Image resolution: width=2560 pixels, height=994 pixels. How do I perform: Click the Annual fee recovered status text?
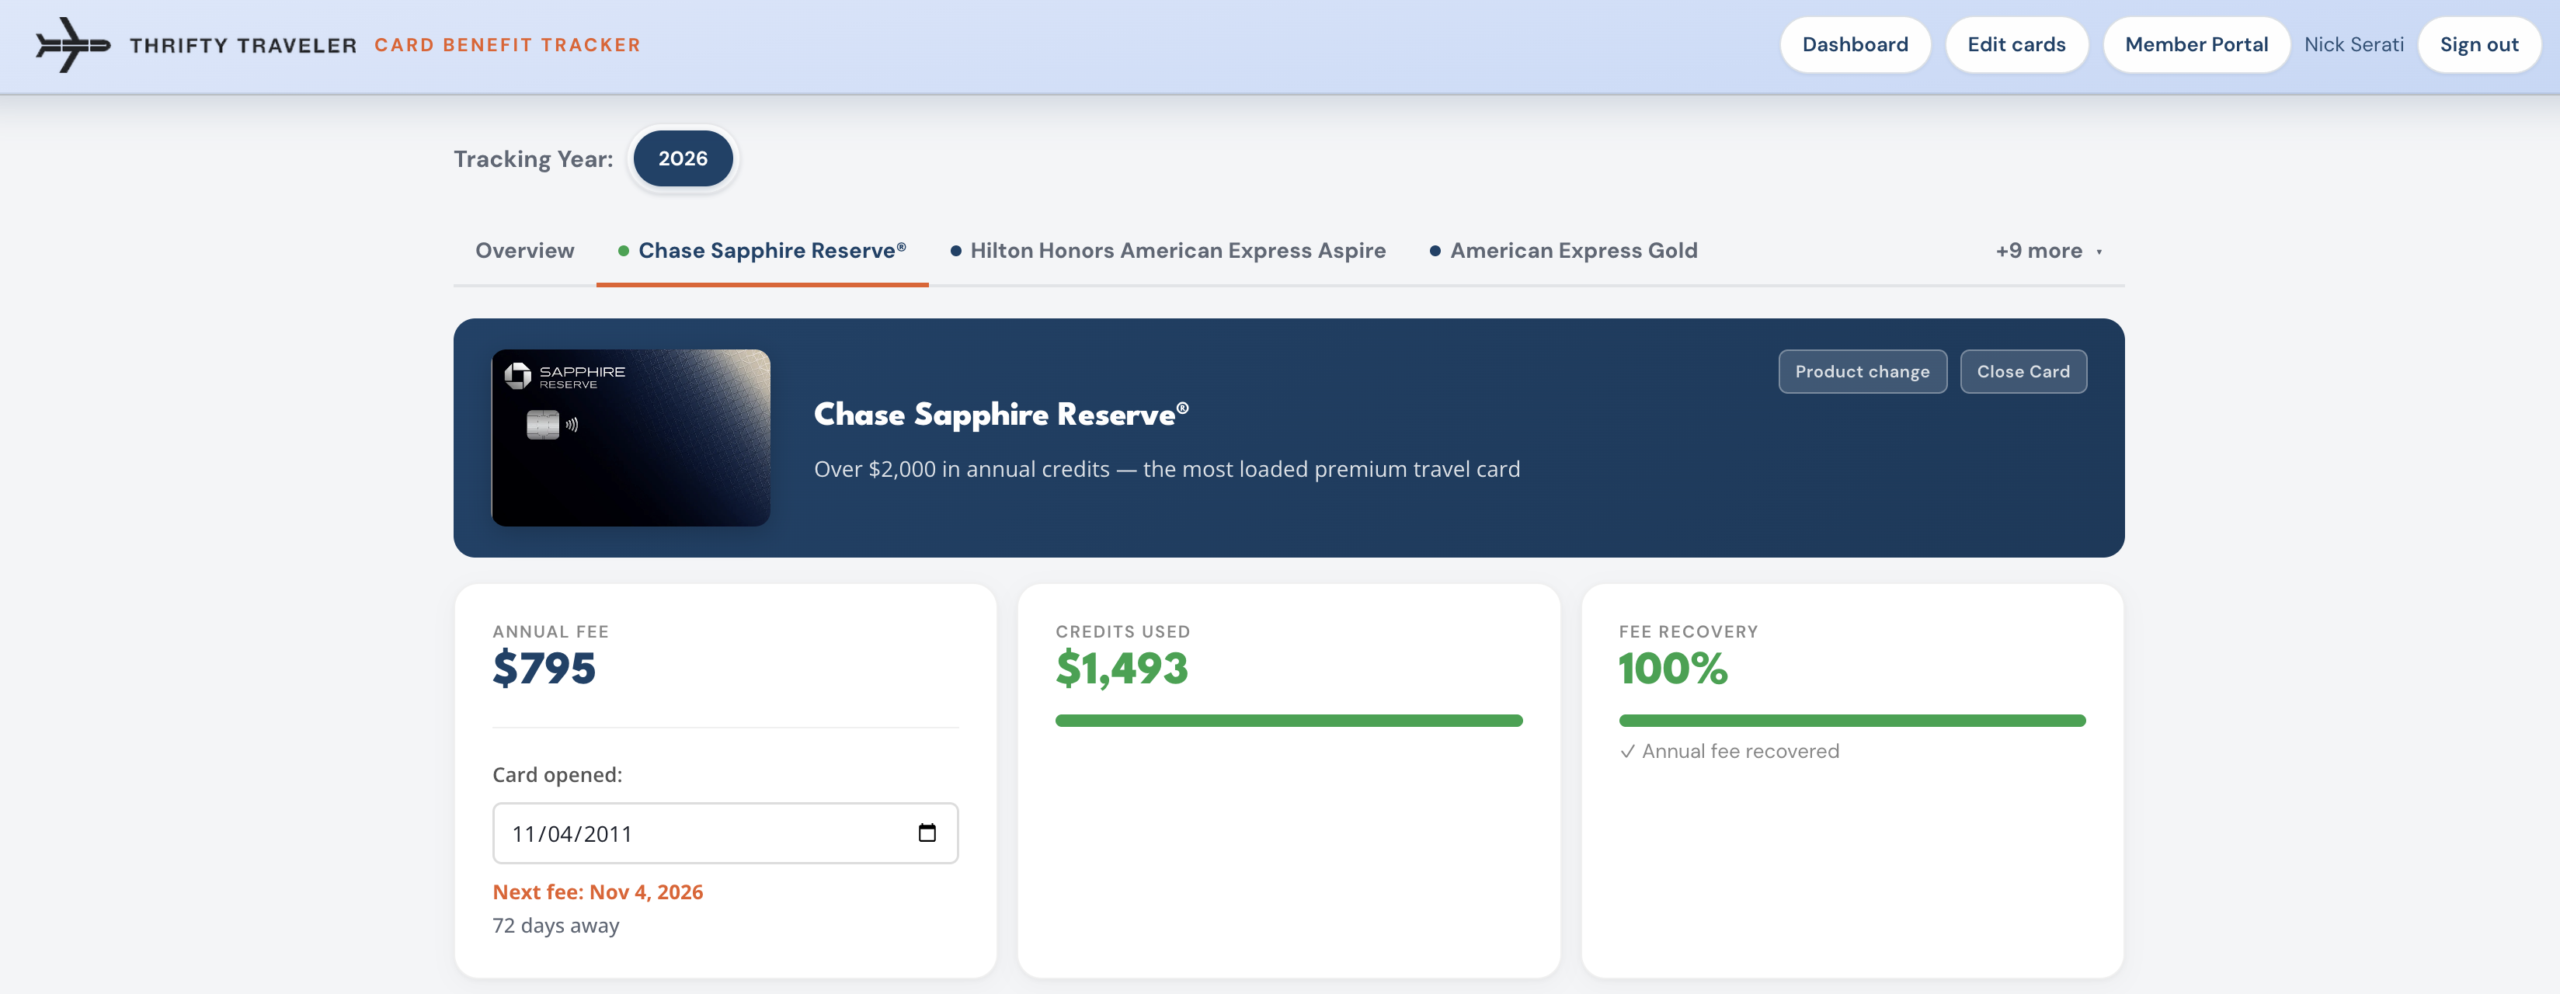click(x=1740, y=751)
